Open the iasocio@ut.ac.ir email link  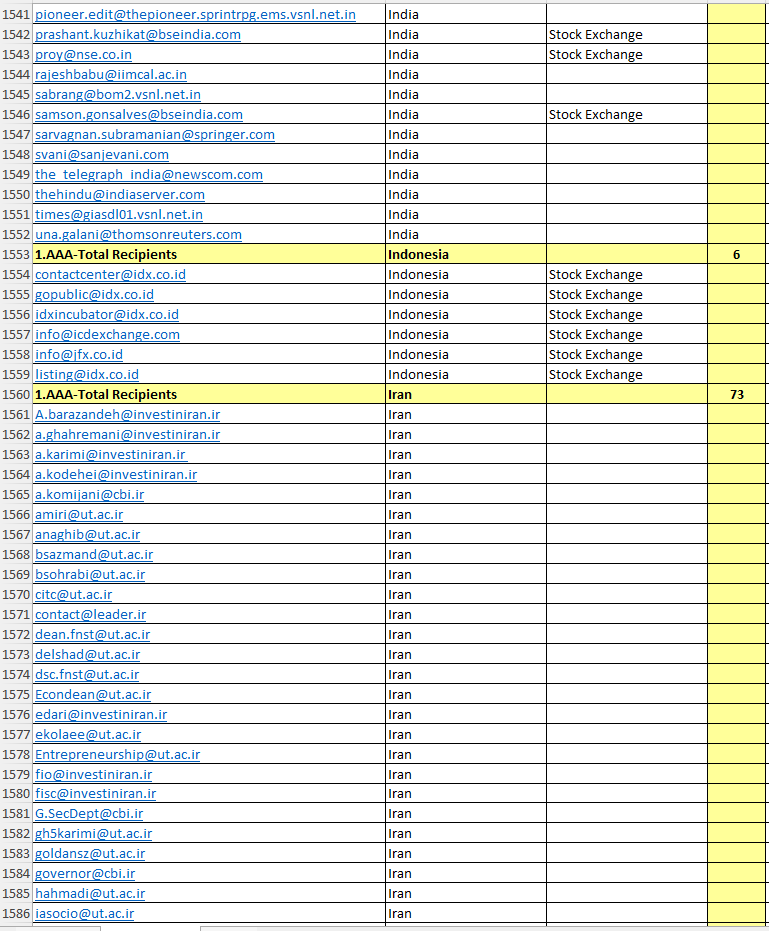click(84, 913)
